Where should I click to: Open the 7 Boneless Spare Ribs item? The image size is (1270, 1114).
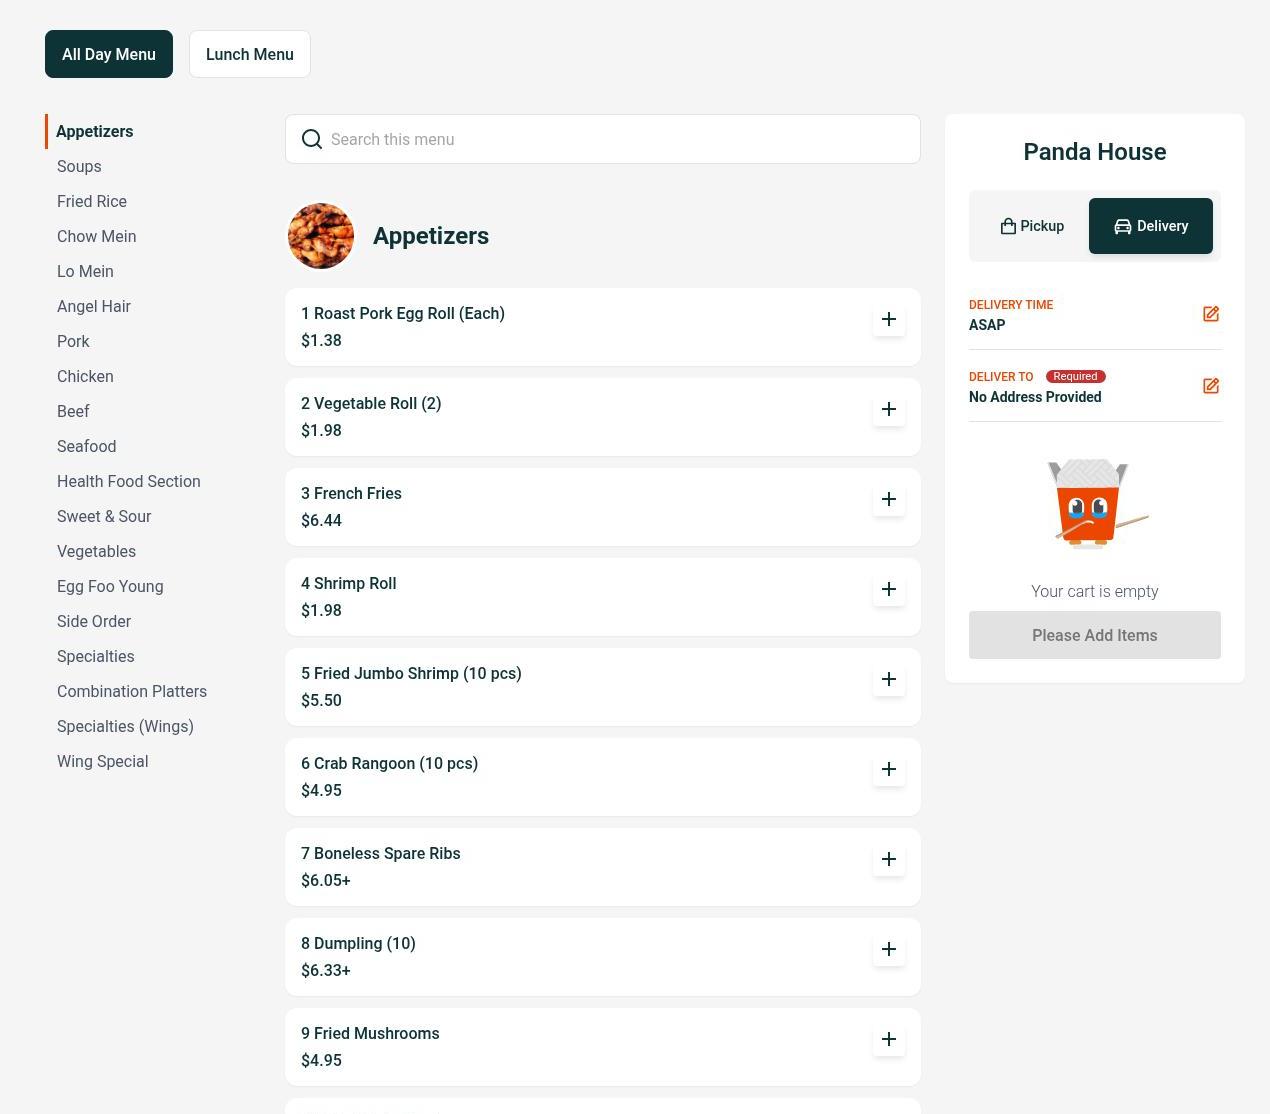coord(603,867)
